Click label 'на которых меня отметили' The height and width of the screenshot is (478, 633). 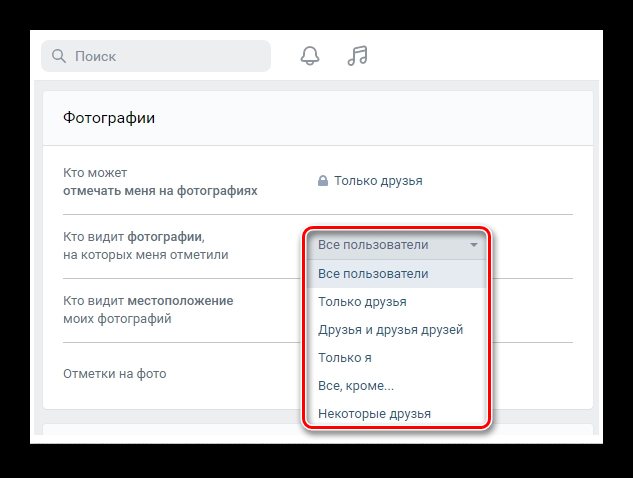(146, 255)
